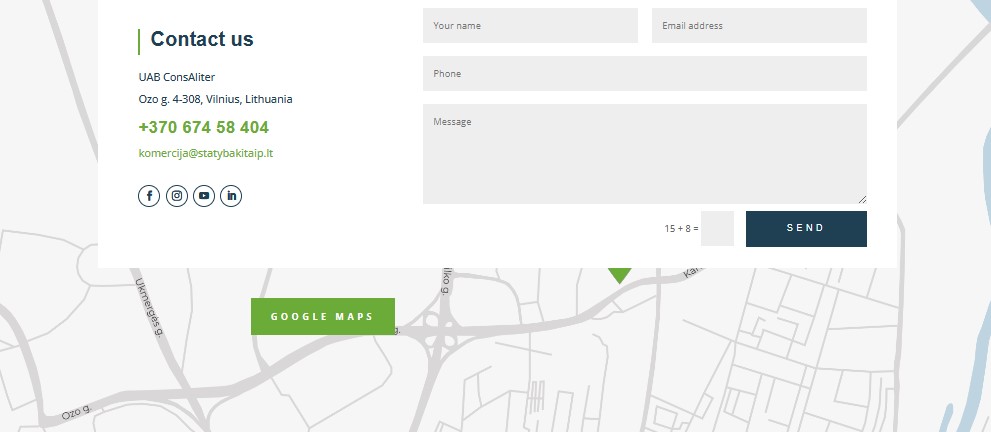Screen dimensions: 991x432
Task: Focus the Your name field
Action: click(530, 25)
